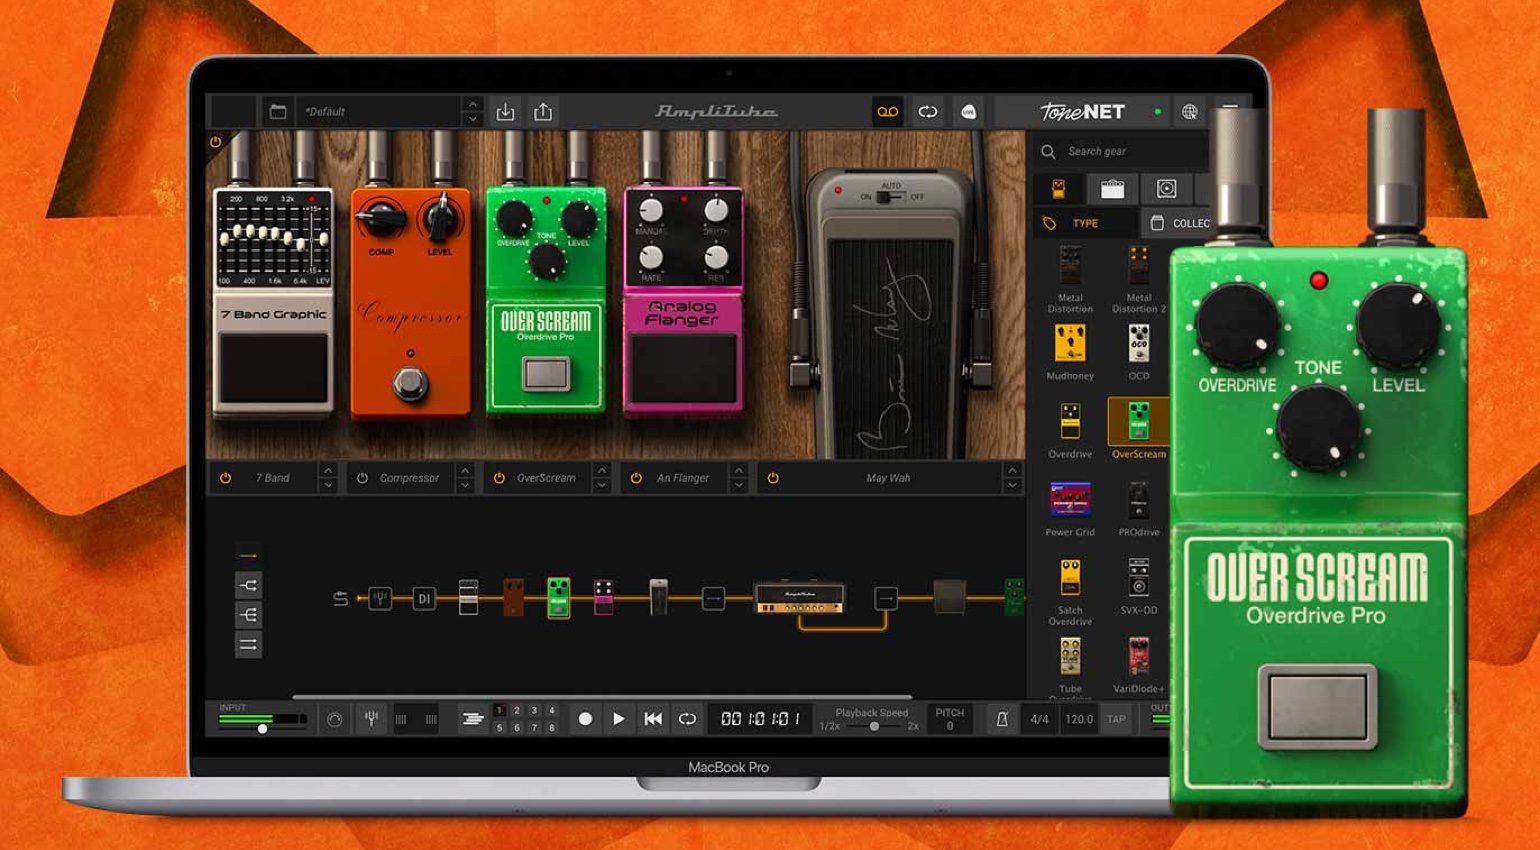Adjust the Playback Speed slider handle
This screenshot has height=850, width=1540.
click(x=874, y=727)
